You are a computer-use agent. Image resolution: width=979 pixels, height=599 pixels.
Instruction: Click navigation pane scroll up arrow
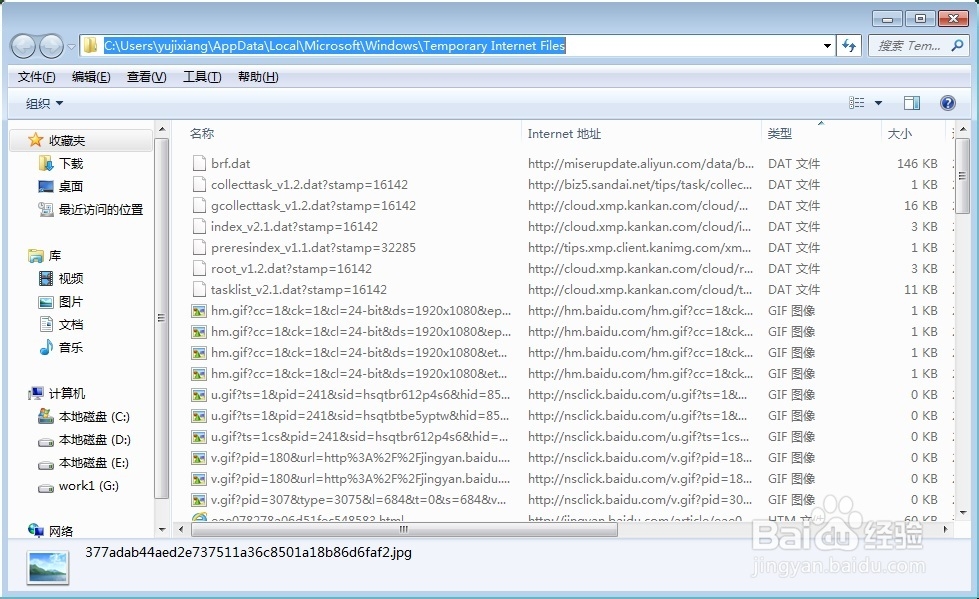(162, 129)
